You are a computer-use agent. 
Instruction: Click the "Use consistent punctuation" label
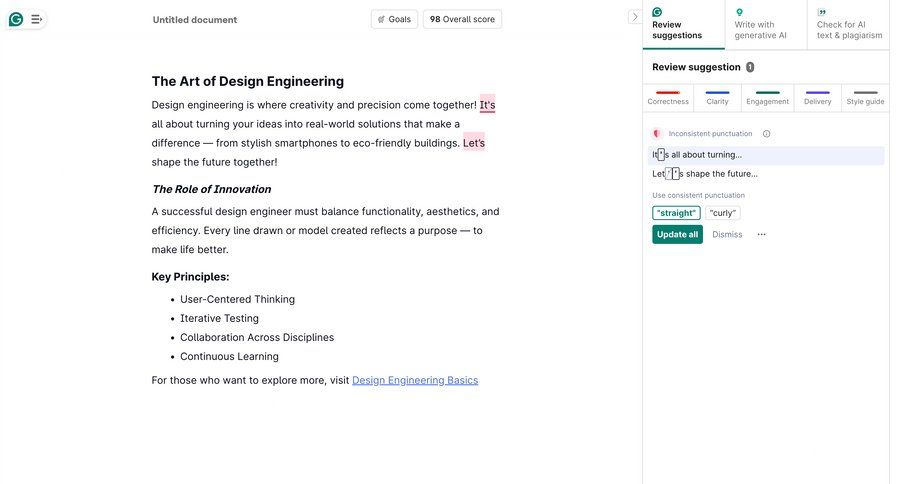pyautogui.click(x=699, y=195)
